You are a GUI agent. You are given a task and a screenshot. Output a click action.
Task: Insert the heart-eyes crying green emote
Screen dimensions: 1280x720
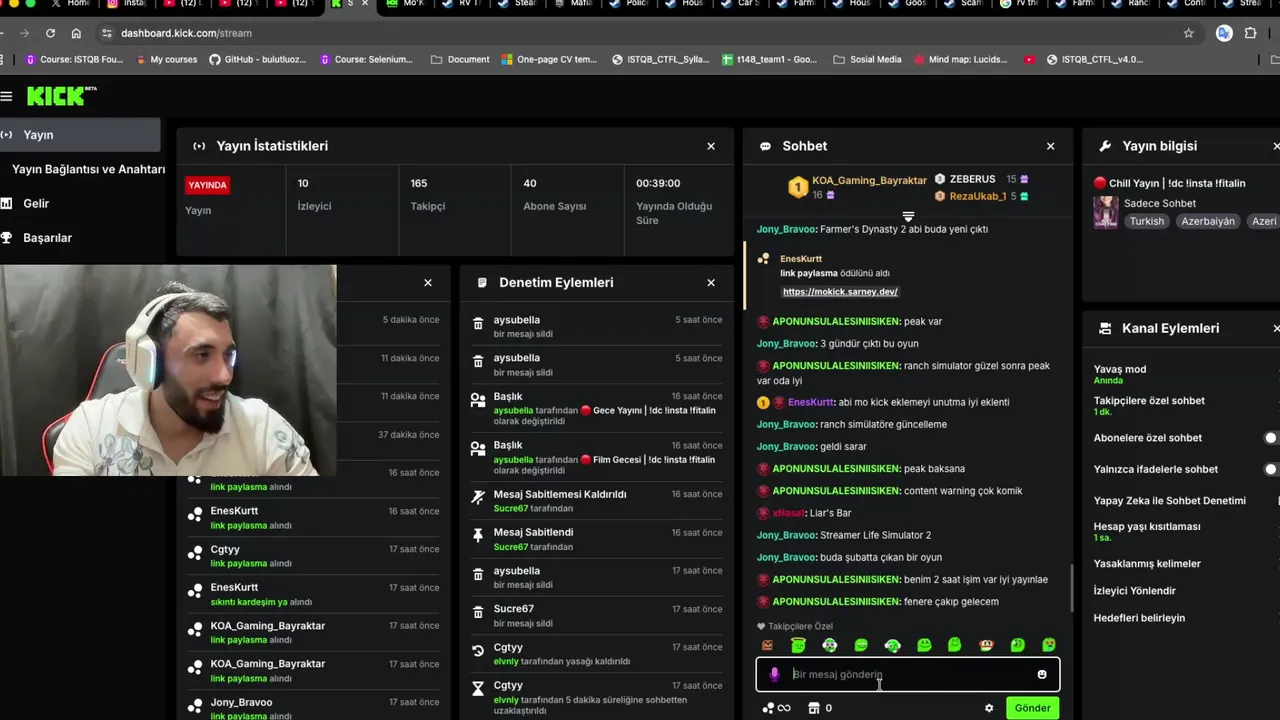(x=1049, y=645)
